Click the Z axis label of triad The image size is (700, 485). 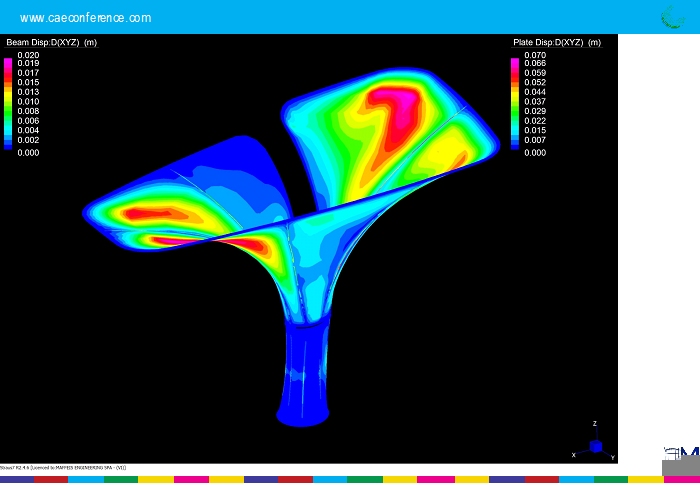595,424
